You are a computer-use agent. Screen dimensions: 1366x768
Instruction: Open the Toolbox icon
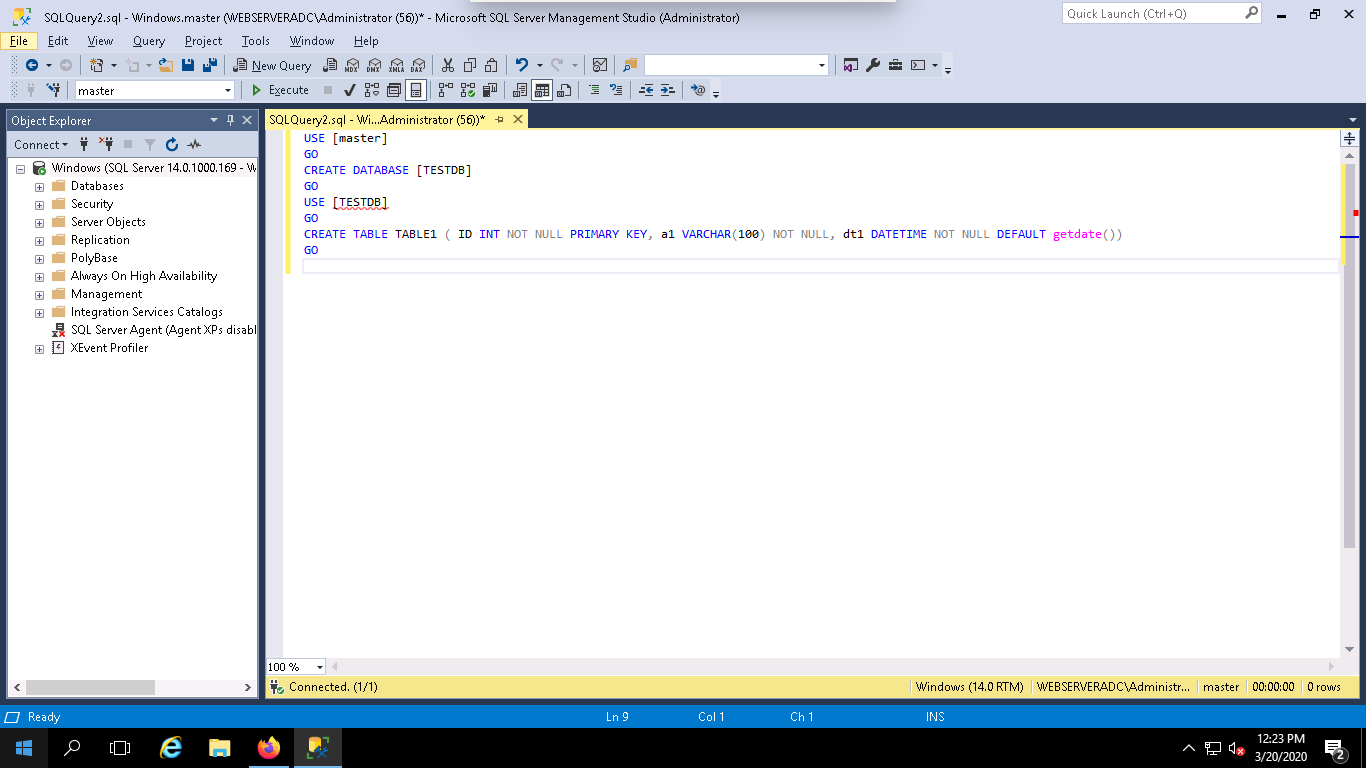pos(895,65)
